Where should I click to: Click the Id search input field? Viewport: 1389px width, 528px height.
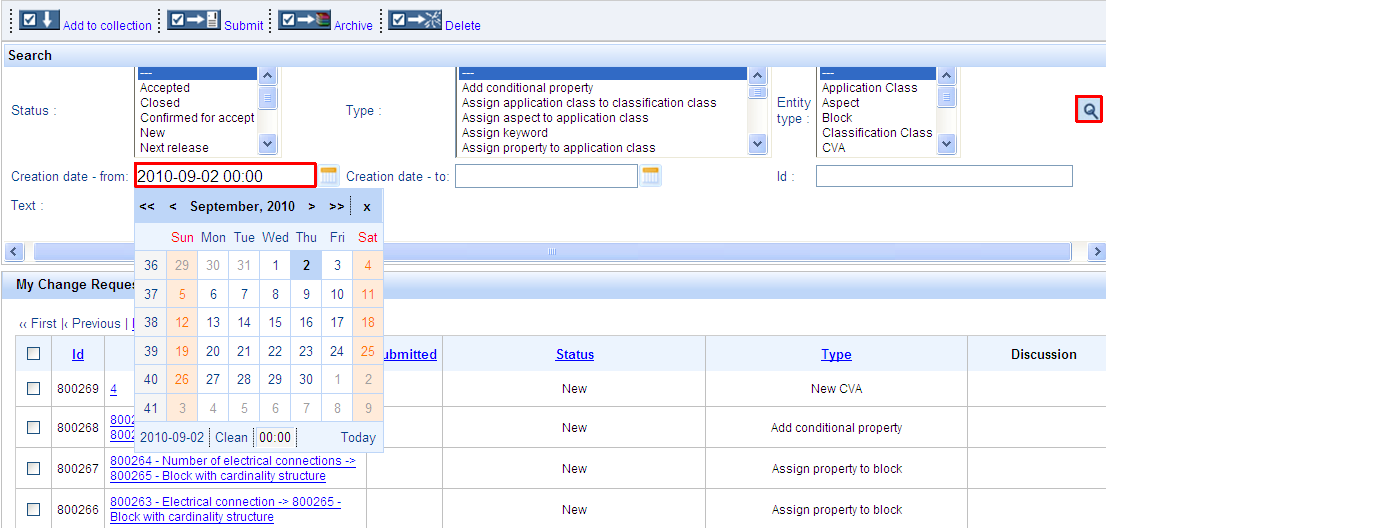[943, 177]
